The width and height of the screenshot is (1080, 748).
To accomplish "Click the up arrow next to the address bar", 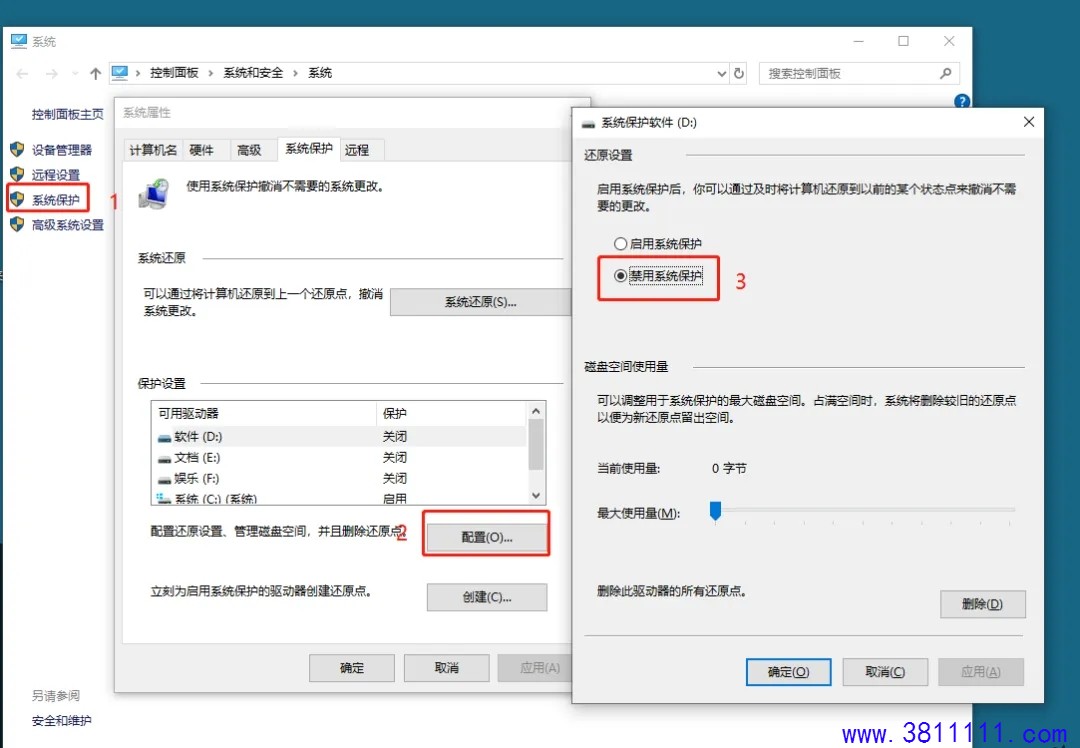I will pyautogui.click(x=95, y=74).
